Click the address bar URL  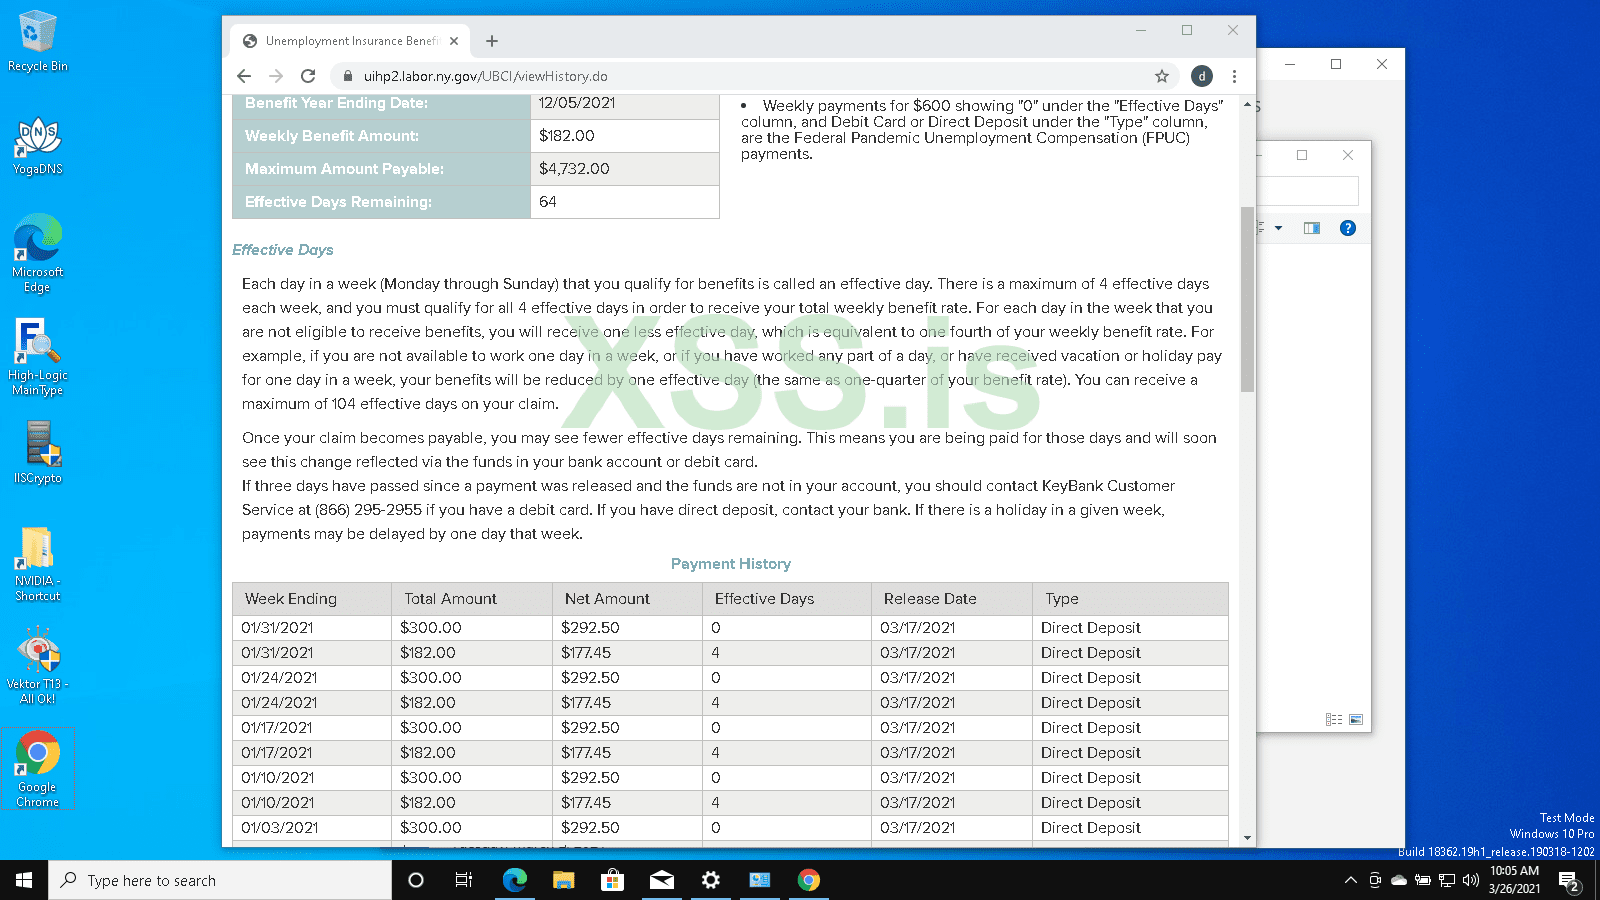tap(486, 76)
